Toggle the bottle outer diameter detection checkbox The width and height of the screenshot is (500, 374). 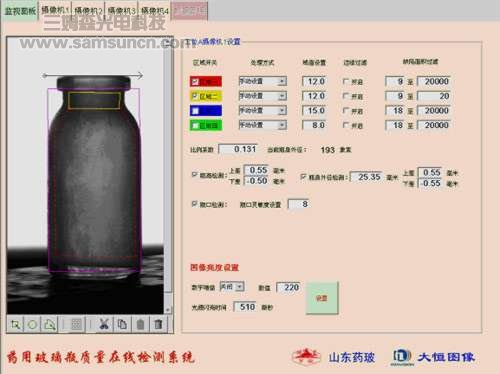tap(303, 177)
